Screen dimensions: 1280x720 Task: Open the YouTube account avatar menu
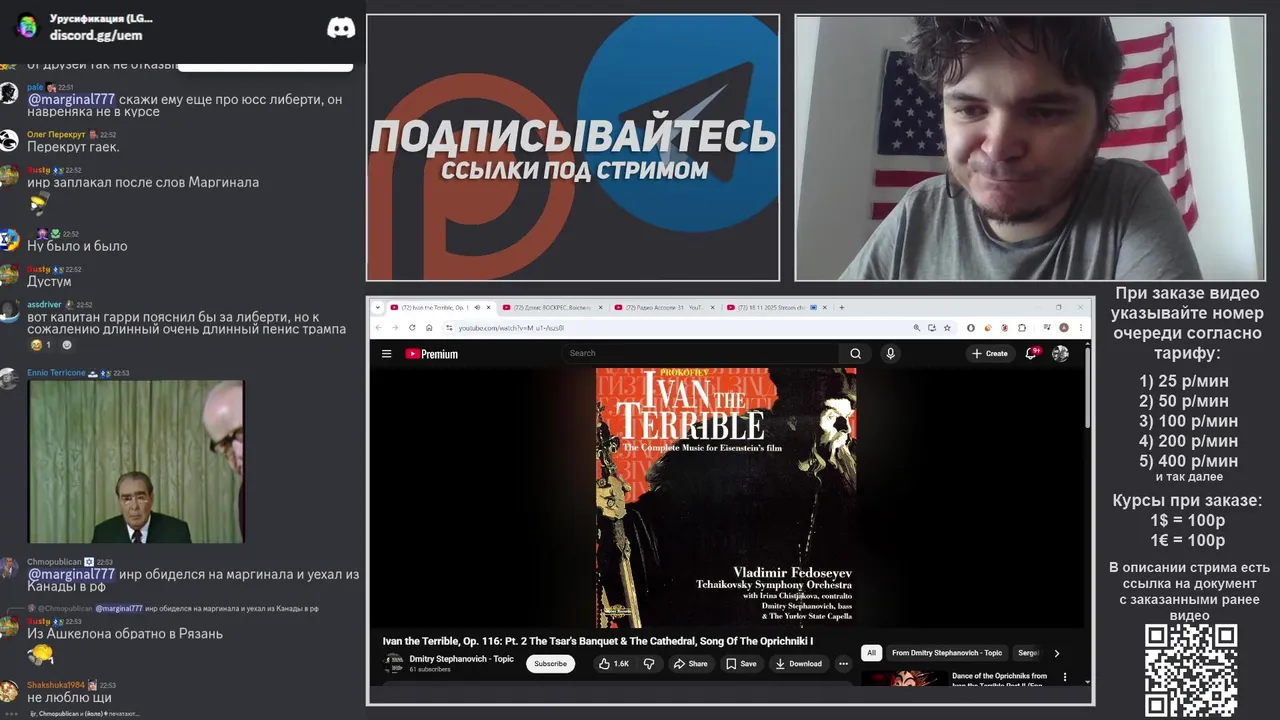(x=1060, y=353)
